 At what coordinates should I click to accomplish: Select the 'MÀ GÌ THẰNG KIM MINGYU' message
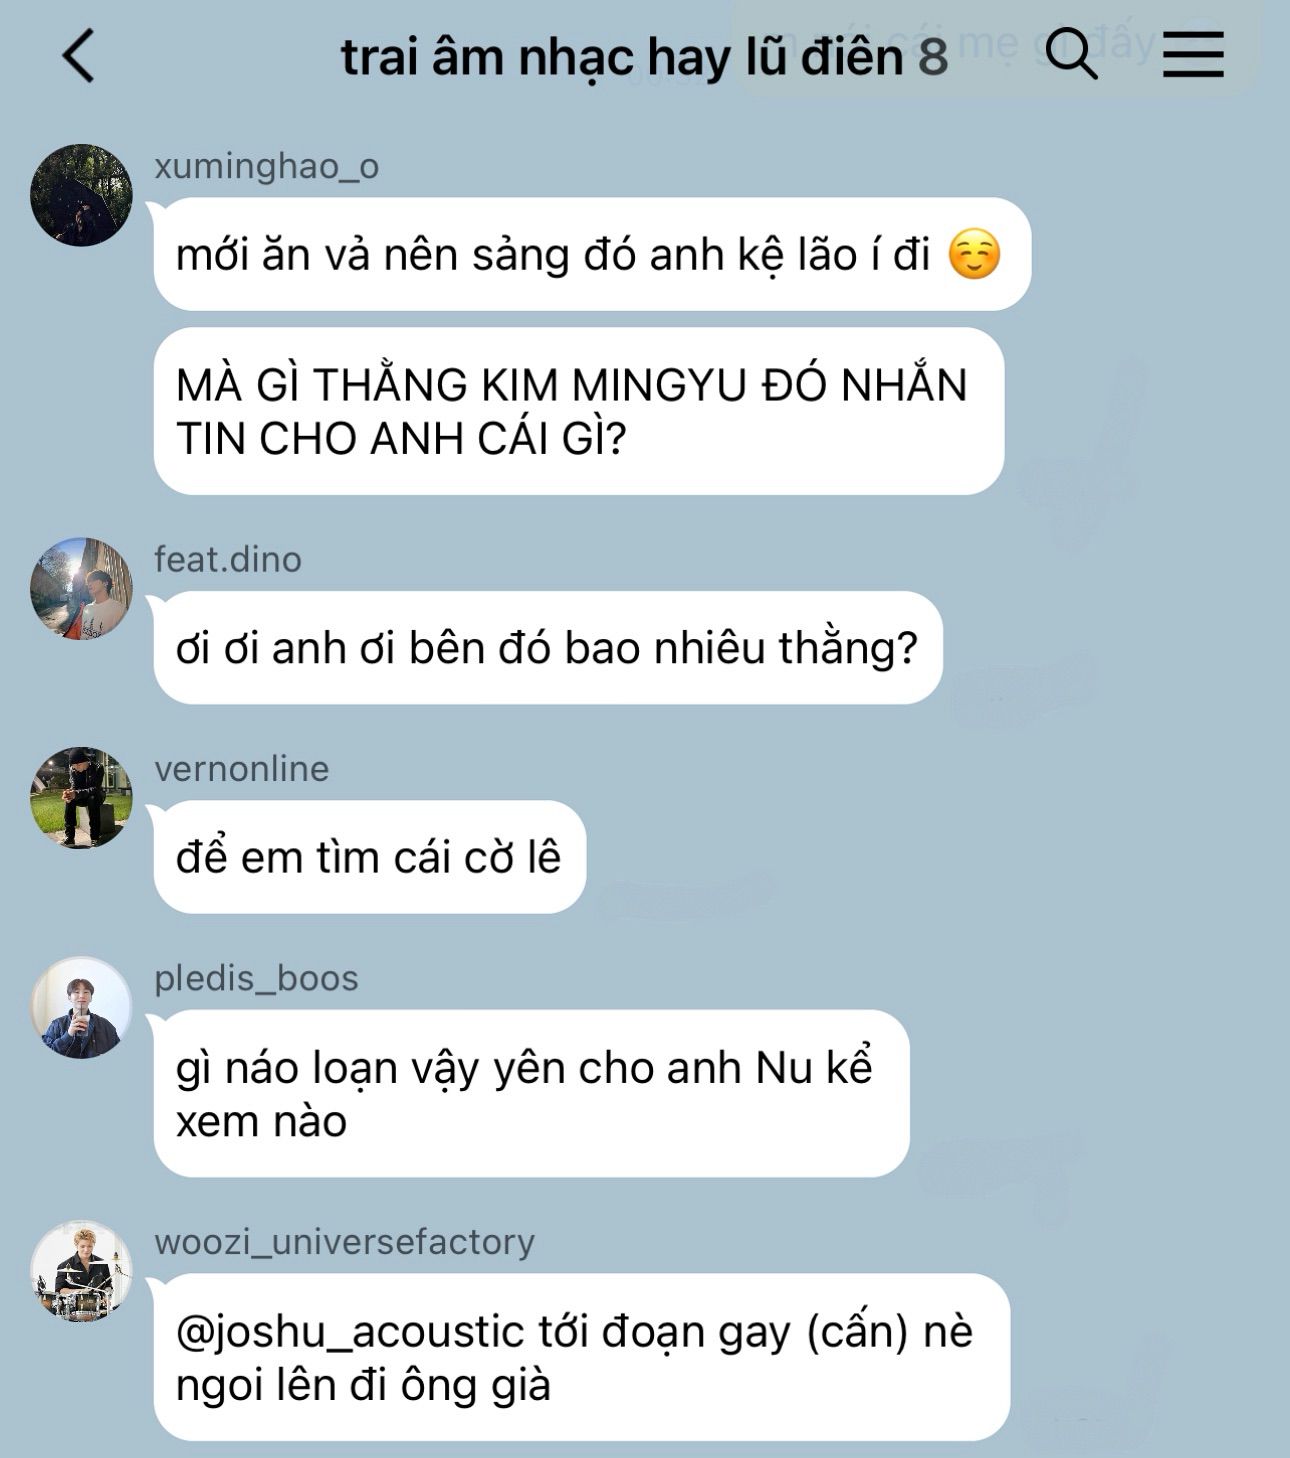point(579,411)
